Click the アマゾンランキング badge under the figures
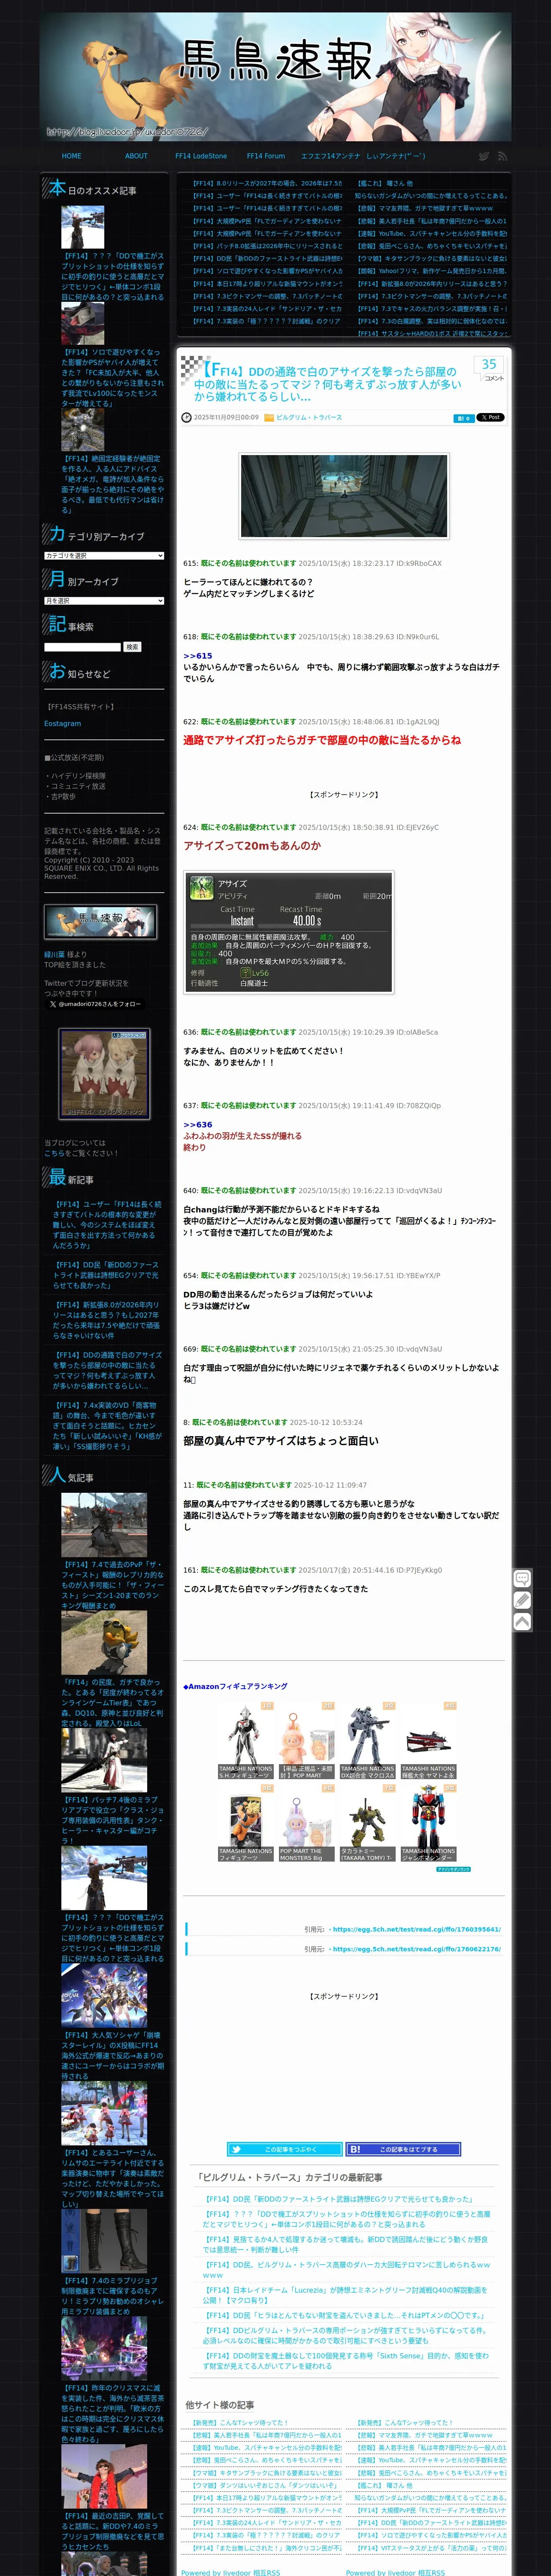Screen dimensions: 551x2576 [x=453, y=1869]
